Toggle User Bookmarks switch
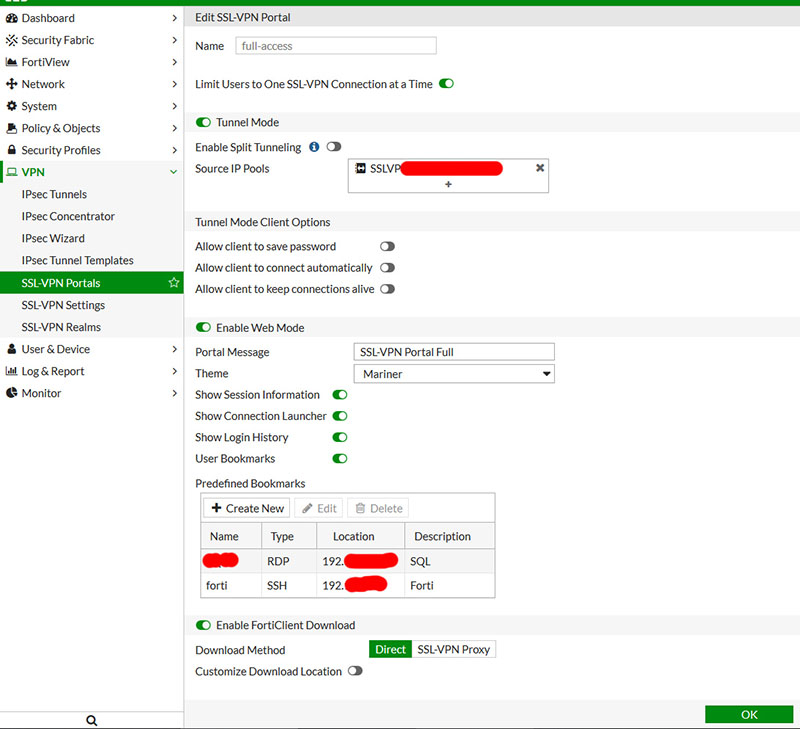 coord(340,459)
